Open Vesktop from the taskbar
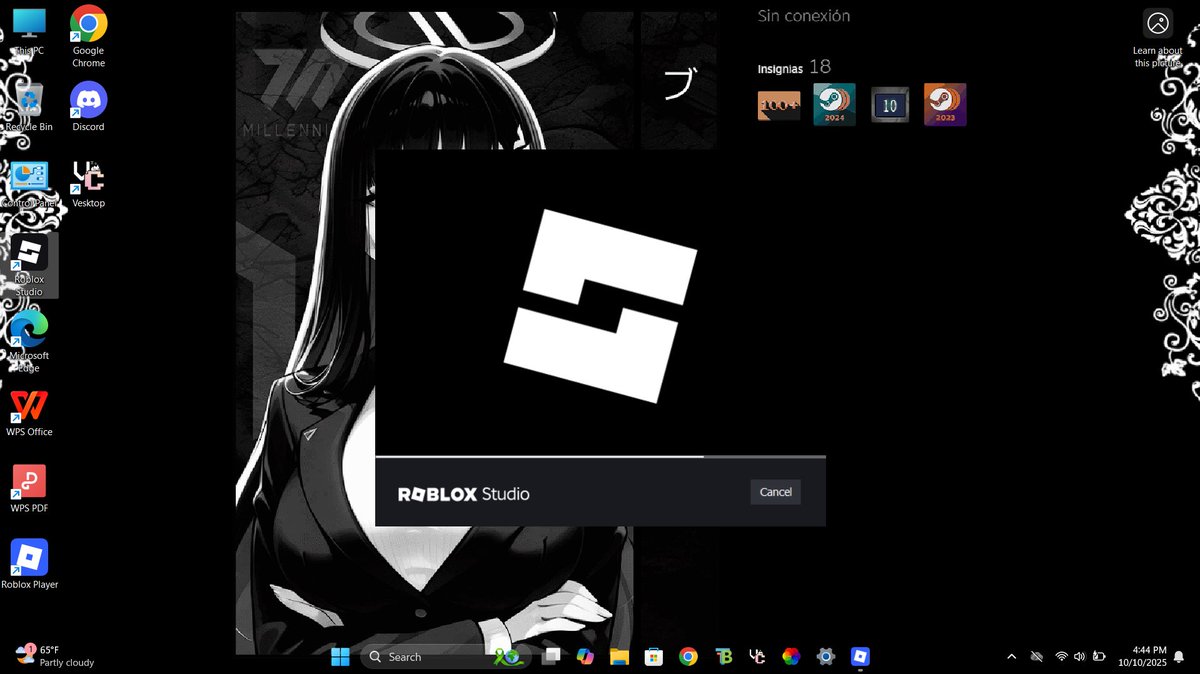This screenshot has width=1200, height=674. pyautogui.click(x=757, y=657)
